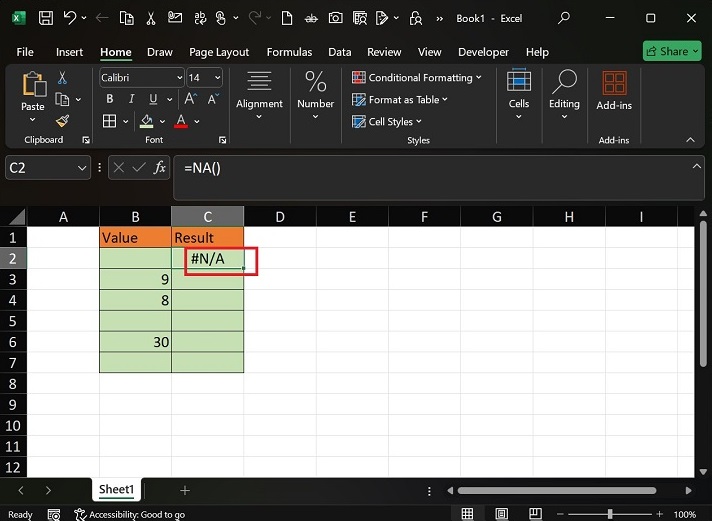Screen dimensions: 712x521
Task: Expand the Name Box C2 dropdown
Action: coord(82,168)
